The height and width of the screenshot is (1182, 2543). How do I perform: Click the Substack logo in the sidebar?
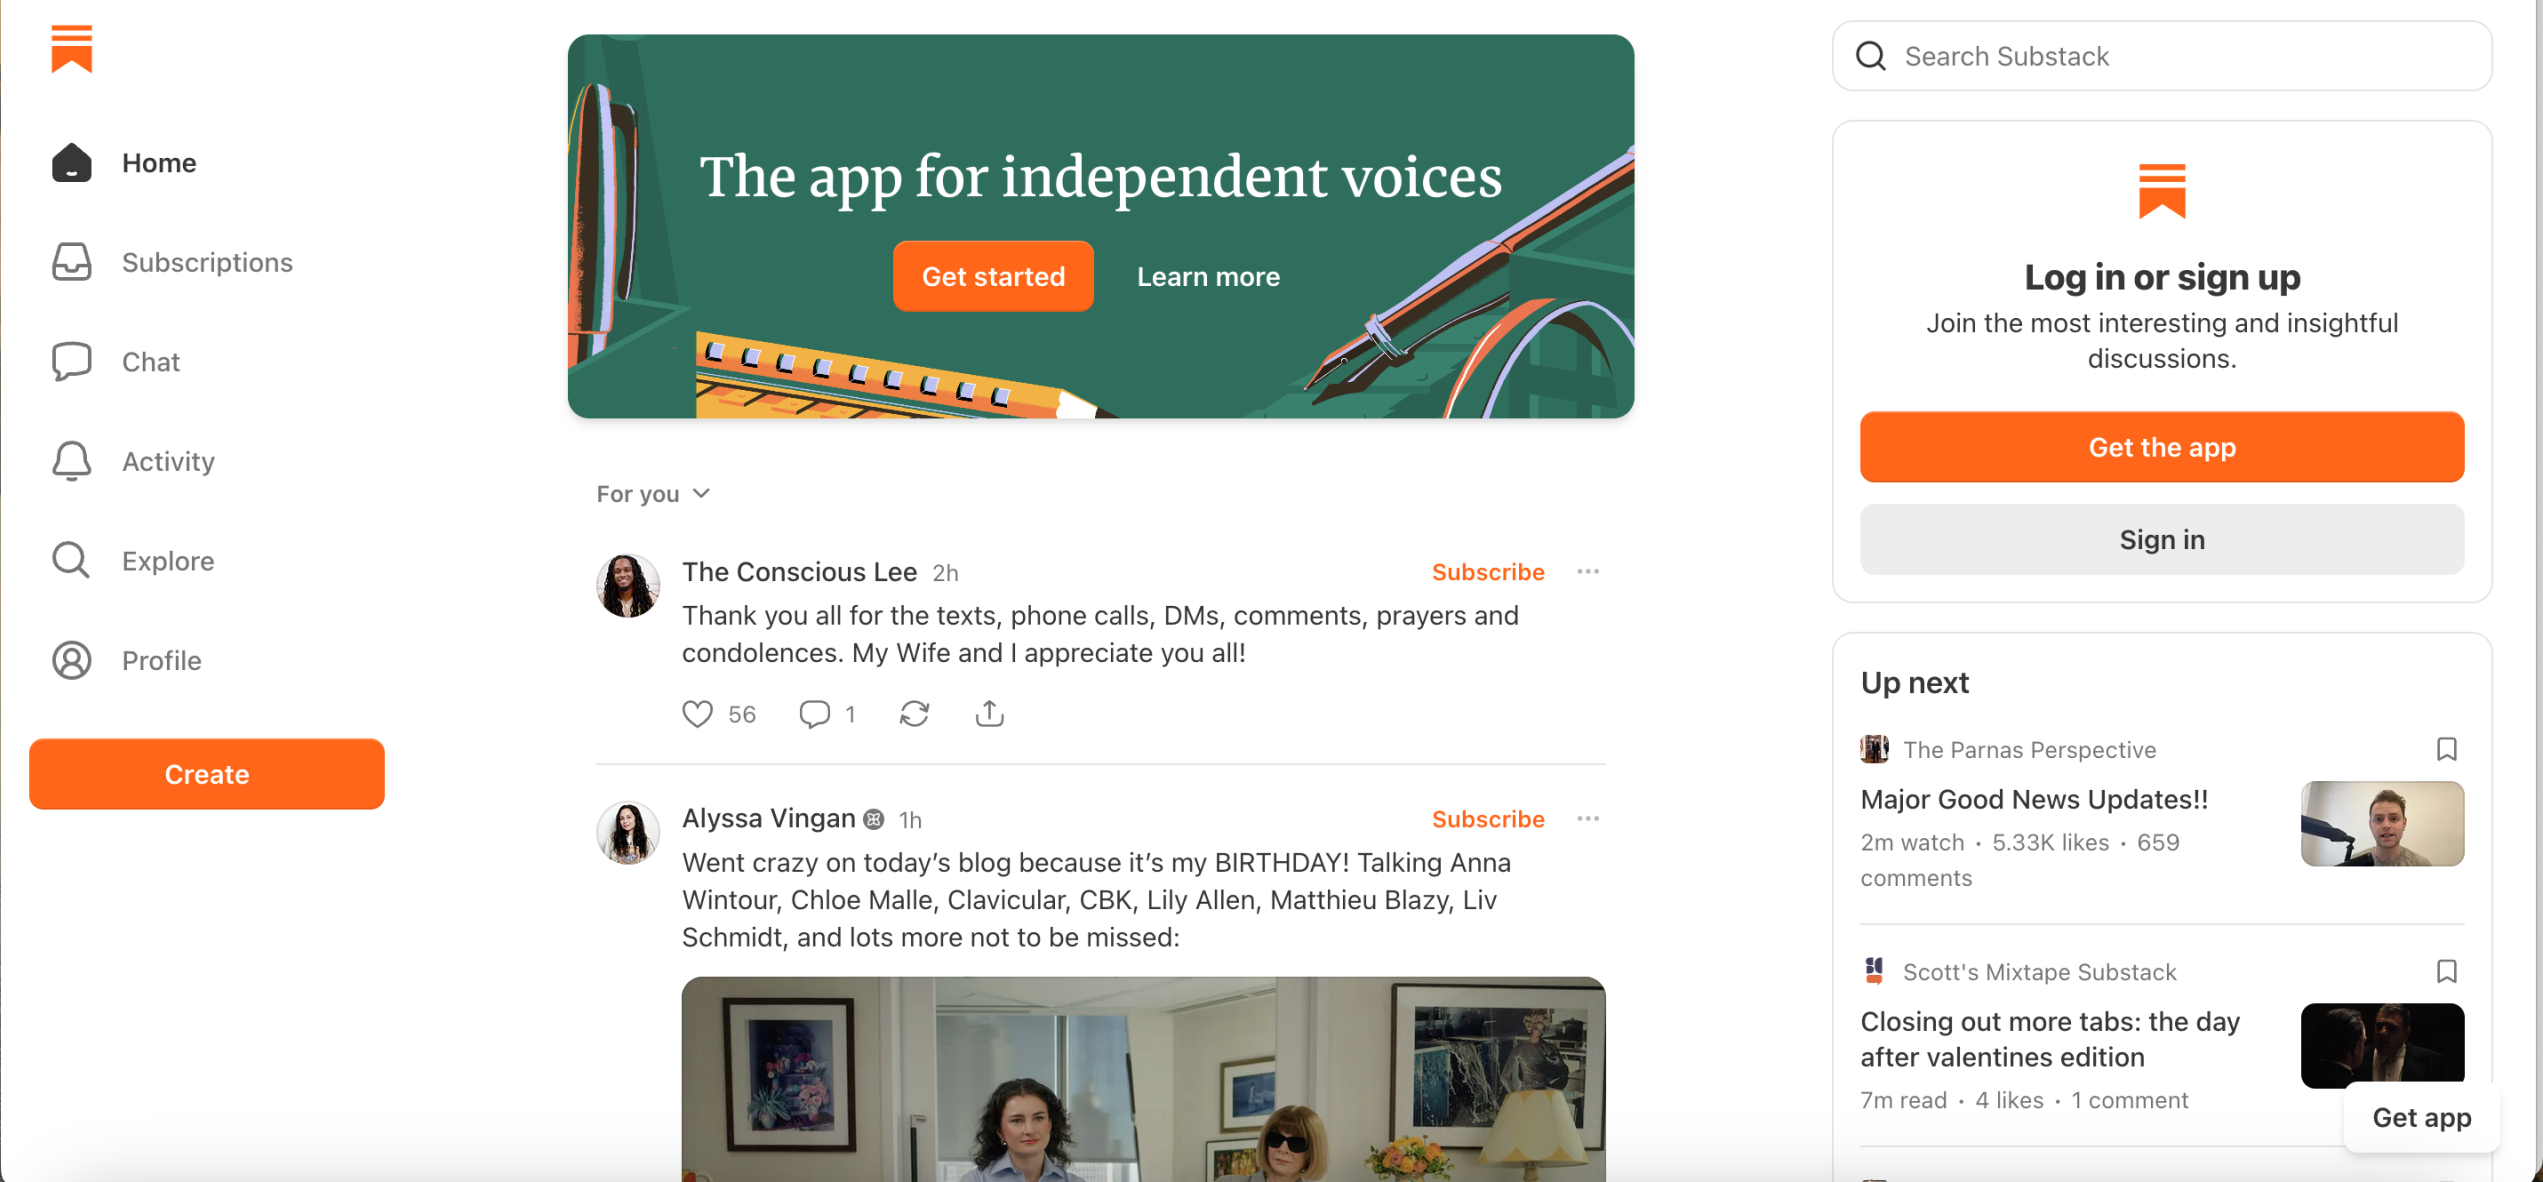coord(72,48)
